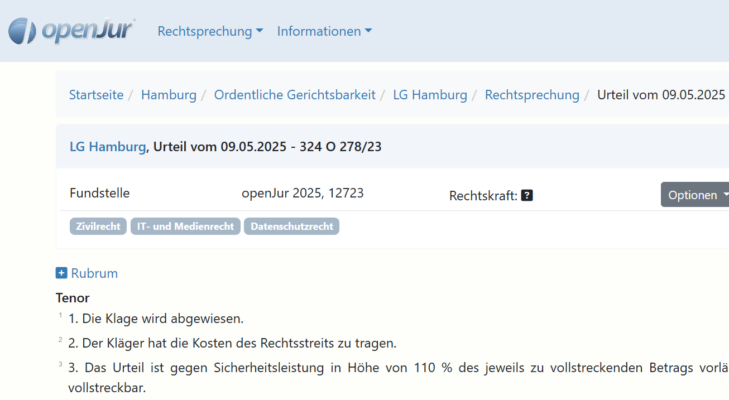Click the plus icon beside Rubrum

click(x=61, y=273)
